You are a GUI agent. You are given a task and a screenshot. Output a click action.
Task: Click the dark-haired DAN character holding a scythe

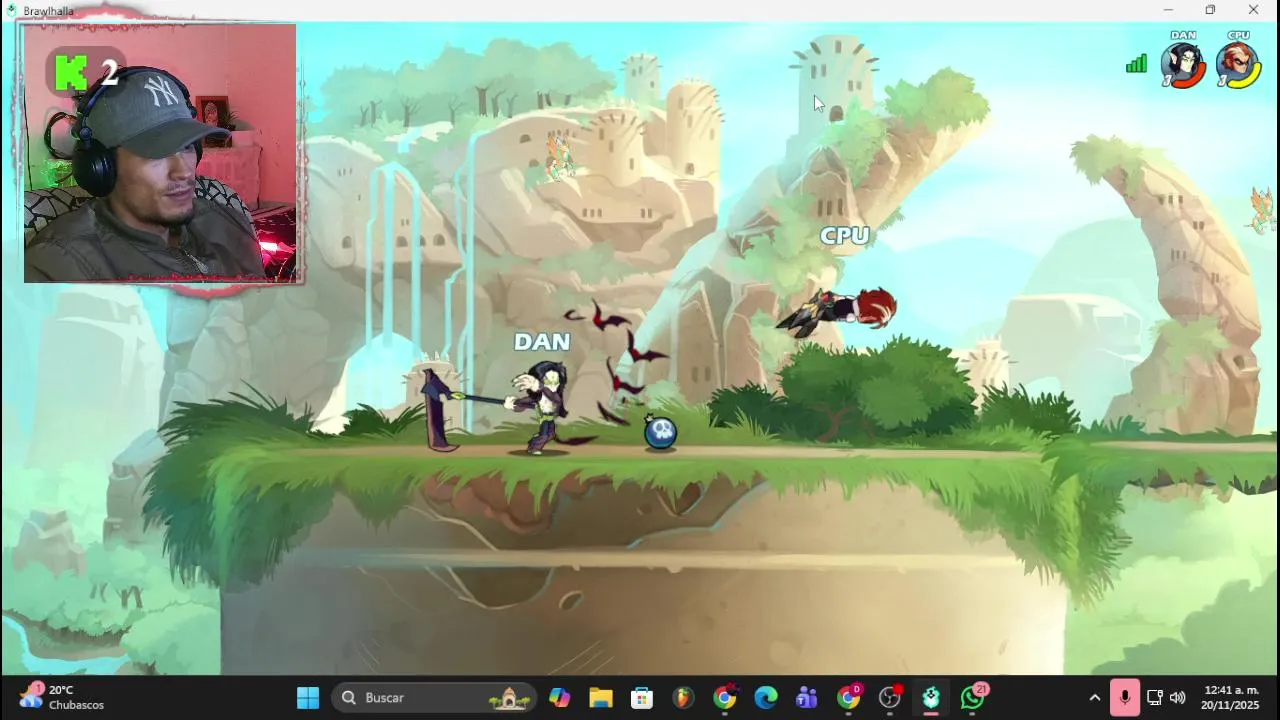543,407
